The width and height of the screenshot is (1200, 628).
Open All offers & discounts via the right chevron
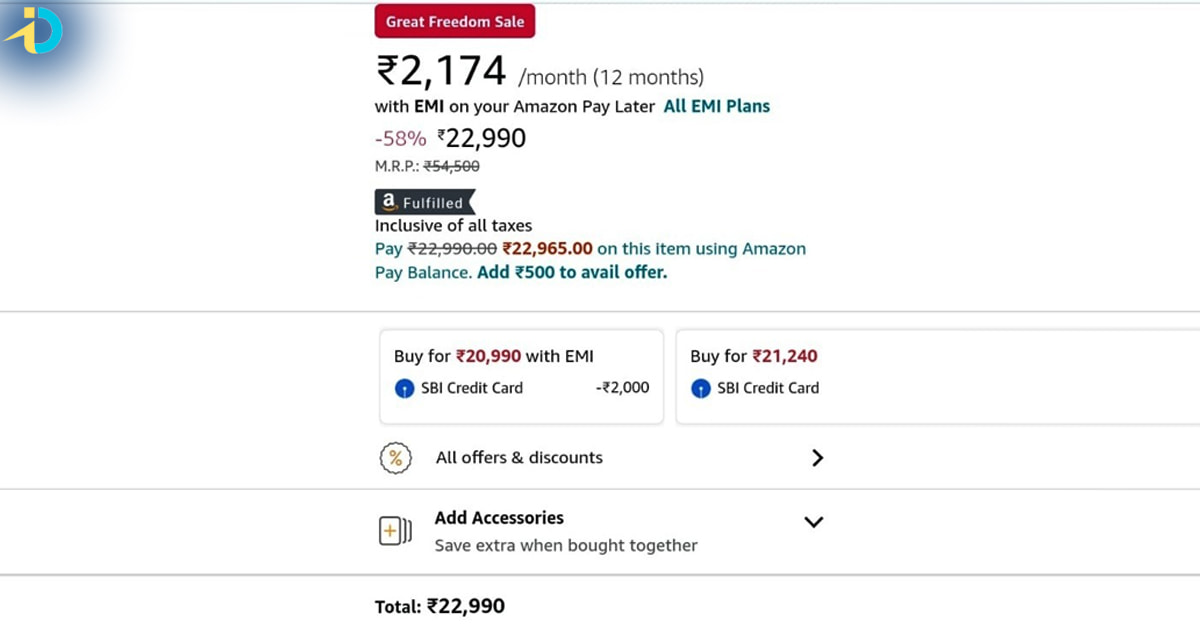click(817, 457)
